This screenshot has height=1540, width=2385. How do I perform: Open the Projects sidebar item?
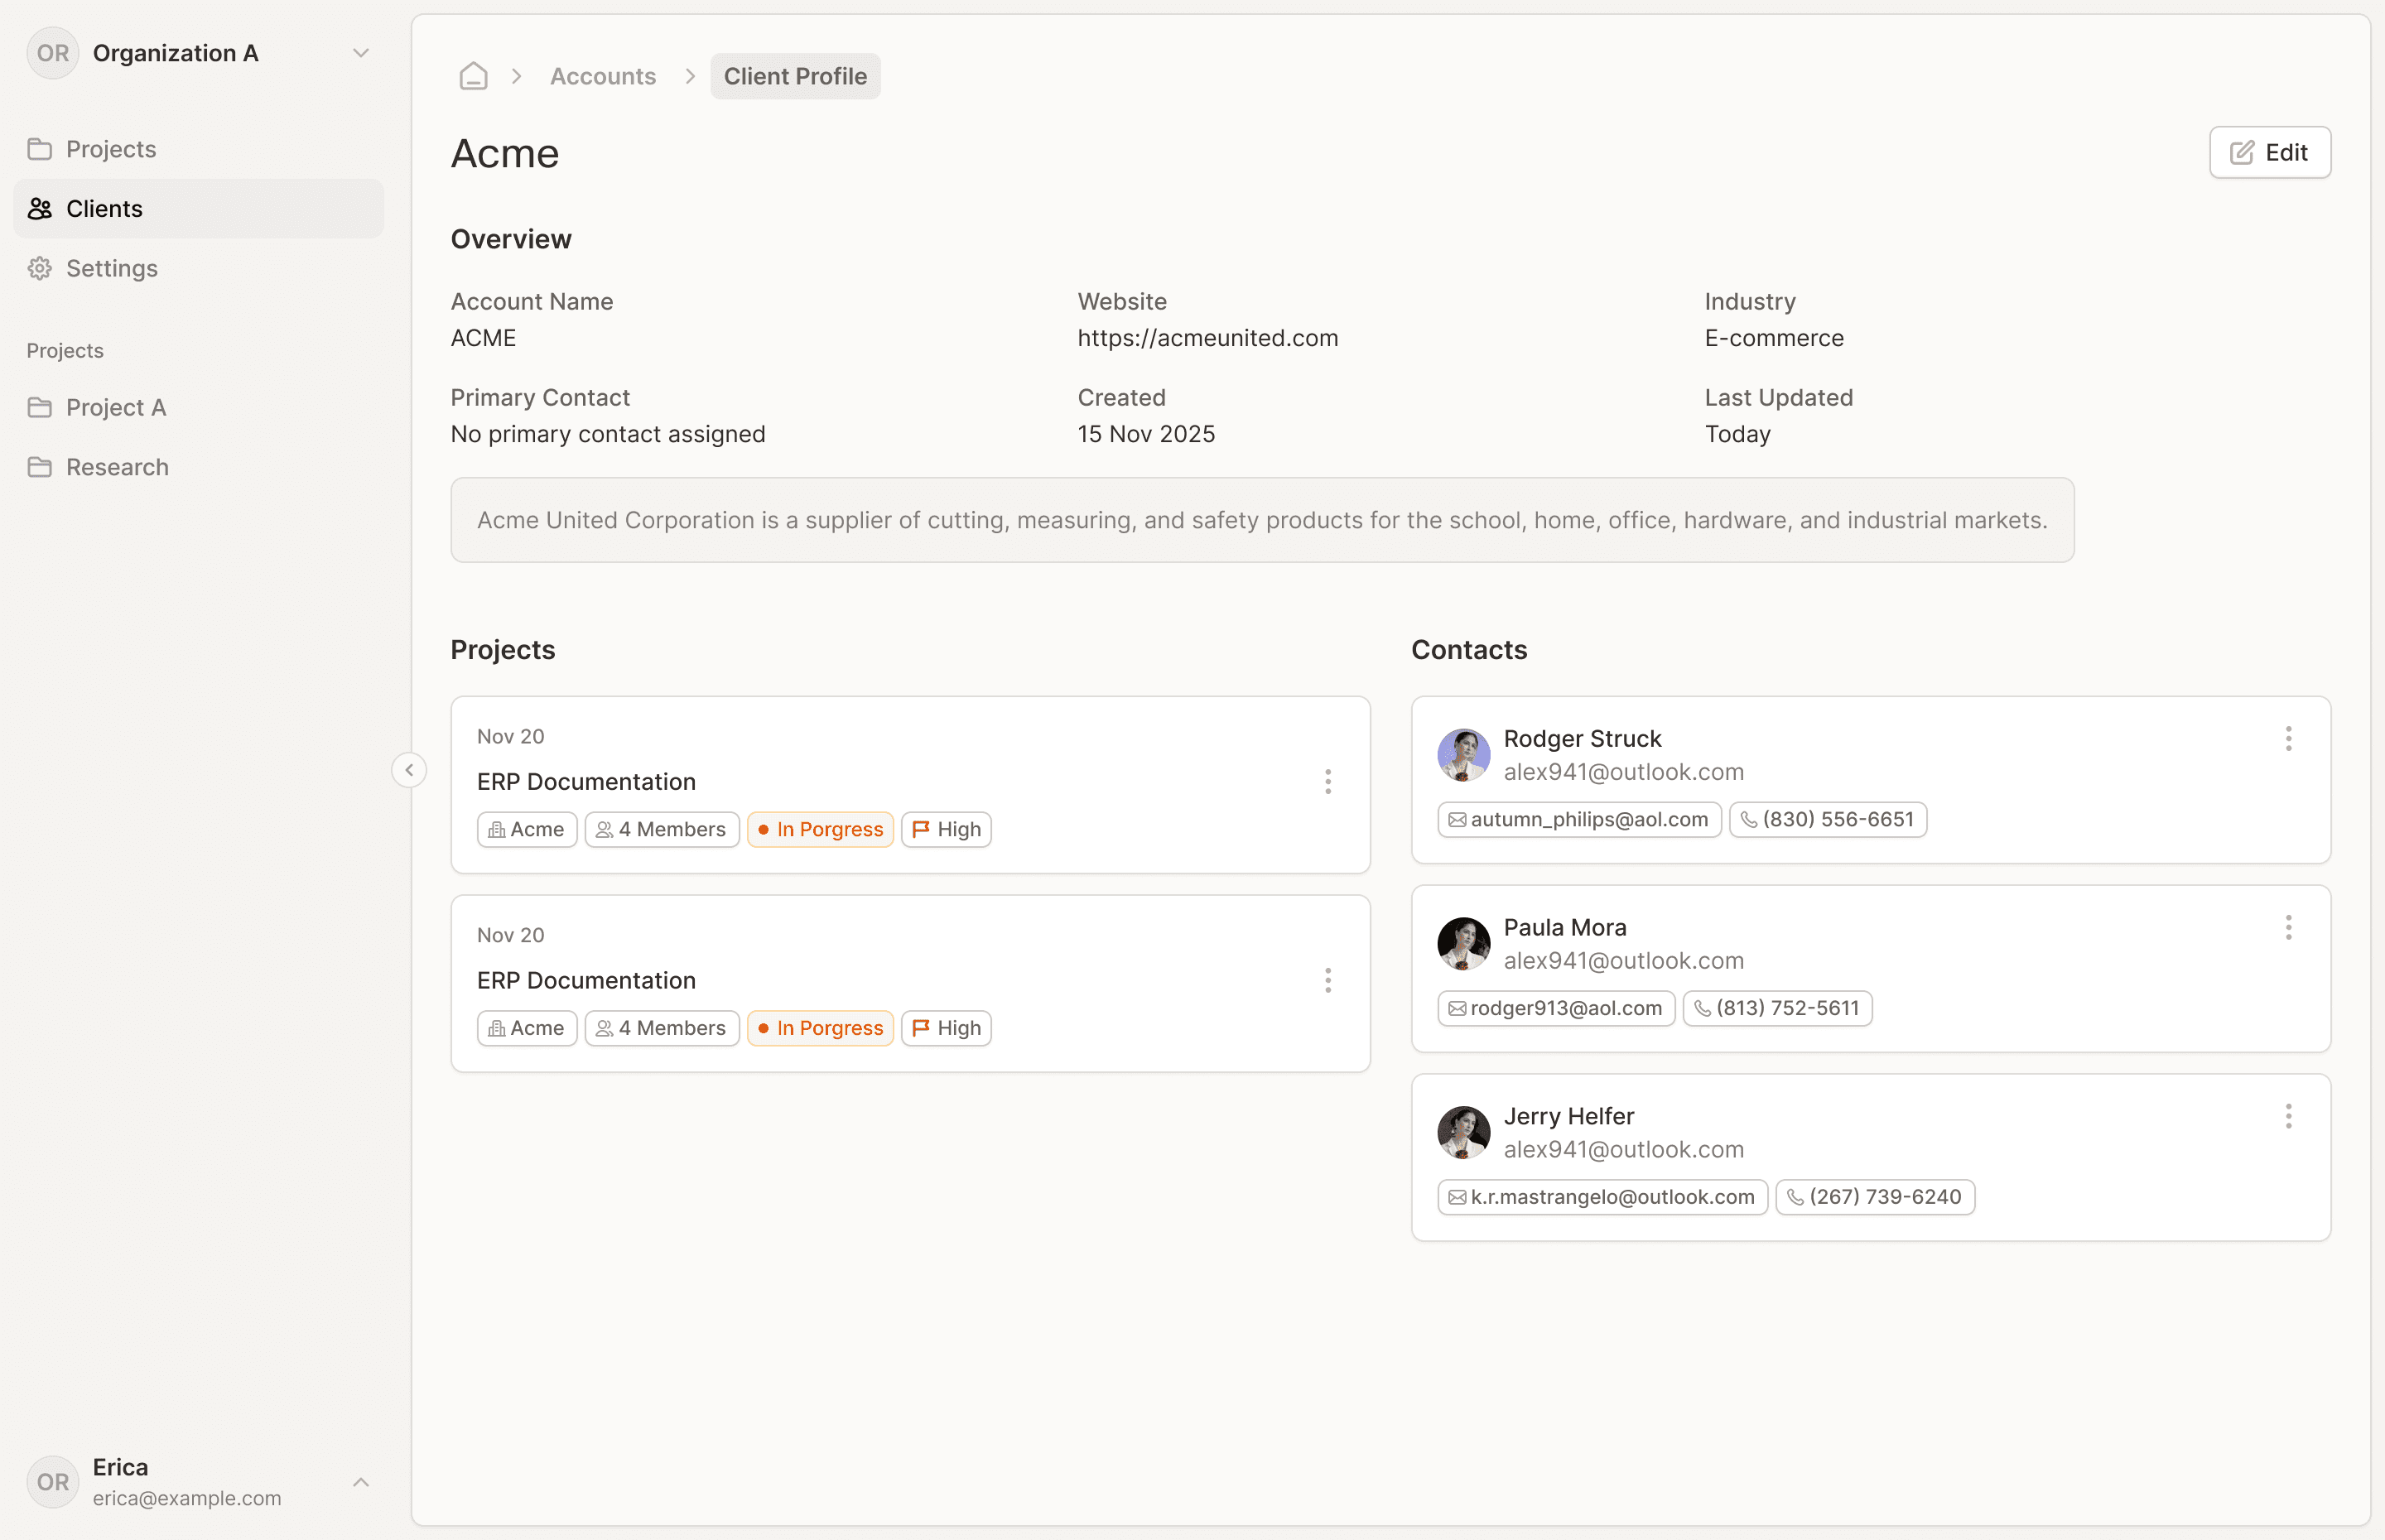(x=110, y=149)
